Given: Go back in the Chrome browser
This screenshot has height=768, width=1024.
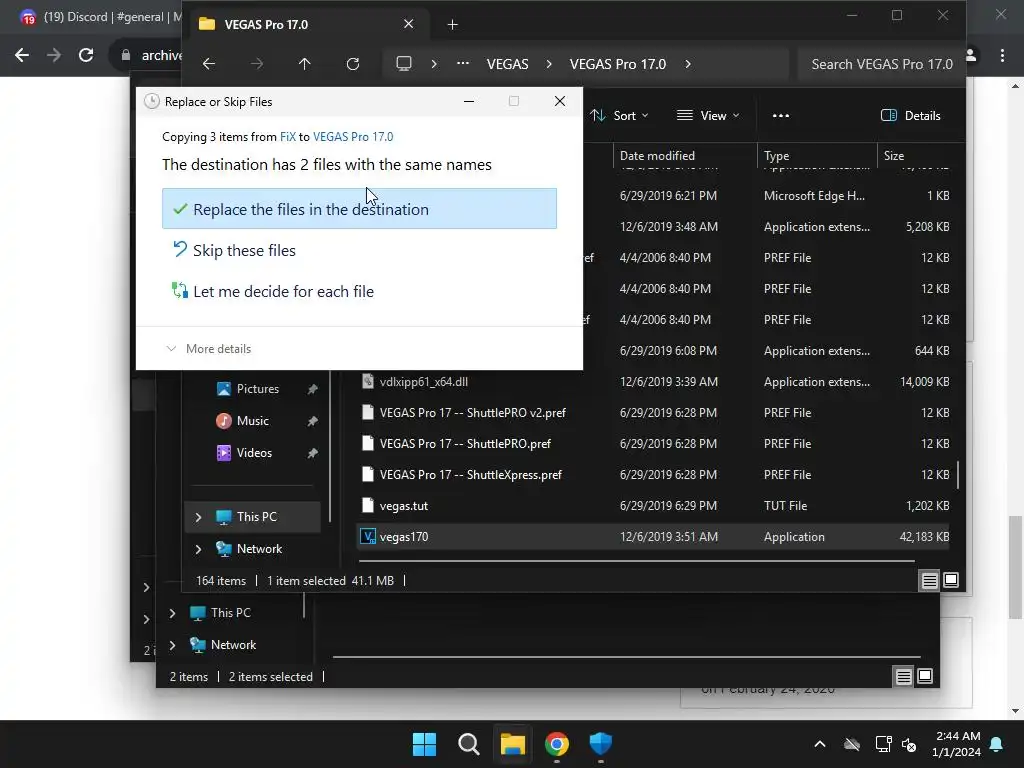Looking at the screenshot, I should click(22, 55).
